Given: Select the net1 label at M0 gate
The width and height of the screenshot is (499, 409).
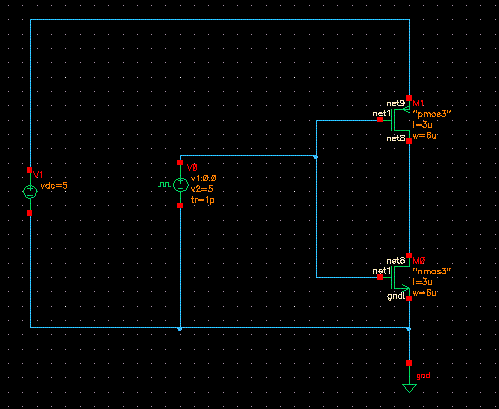Looking at the screenshot, I should [x=381, y=271].
